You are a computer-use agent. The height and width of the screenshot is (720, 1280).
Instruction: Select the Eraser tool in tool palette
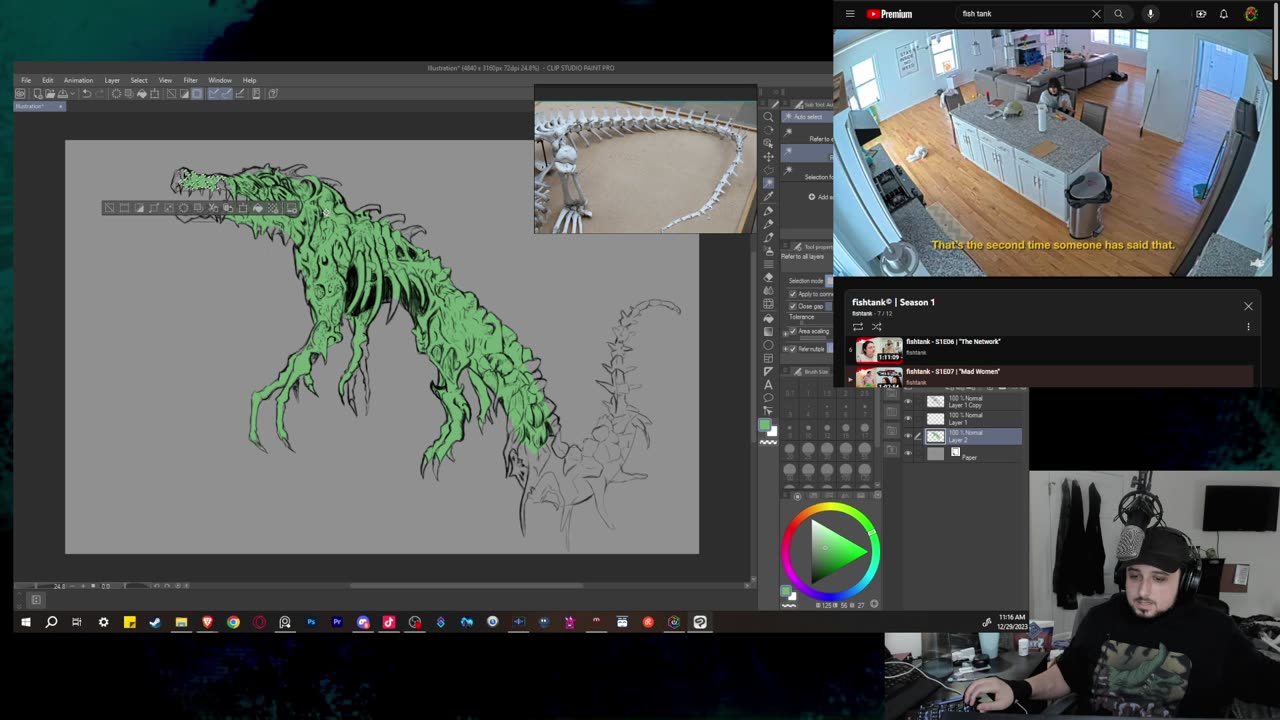click(768, 277)
